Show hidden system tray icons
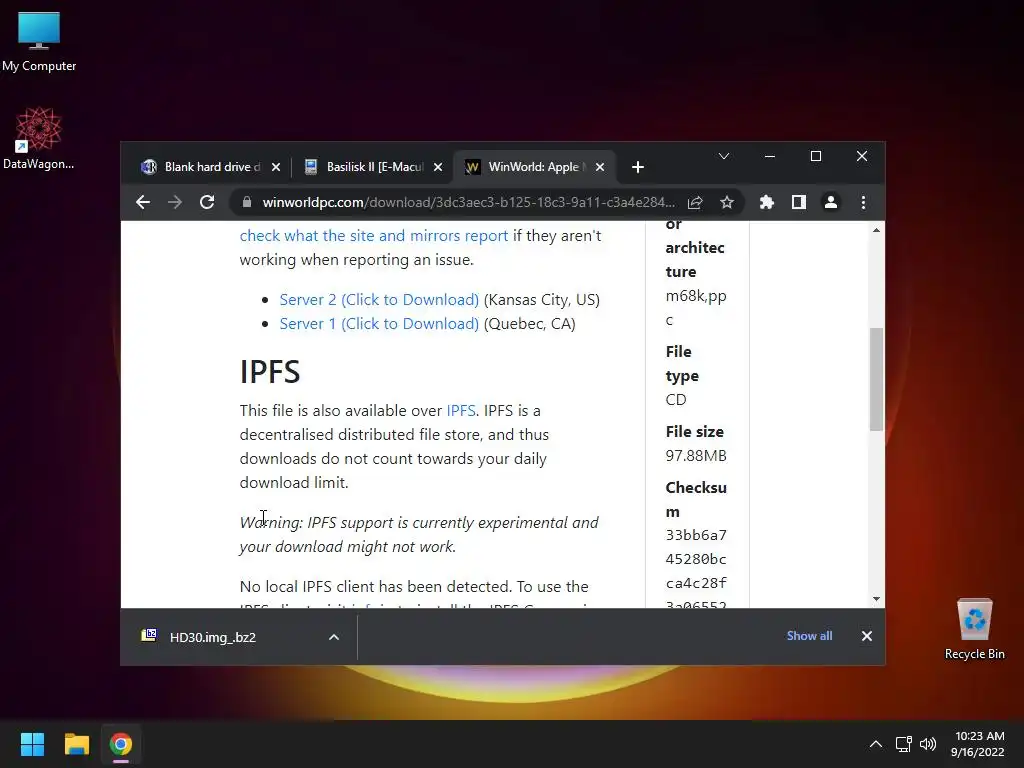 (x=876, y=744)
